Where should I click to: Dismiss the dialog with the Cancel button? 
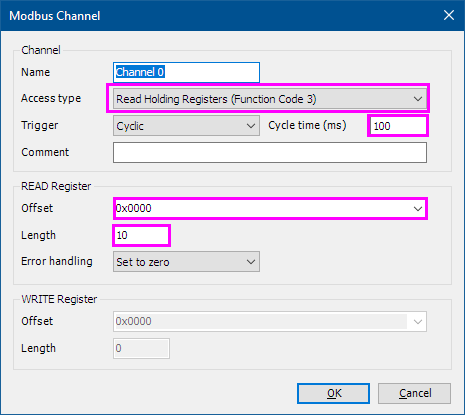tap(414, 393)
